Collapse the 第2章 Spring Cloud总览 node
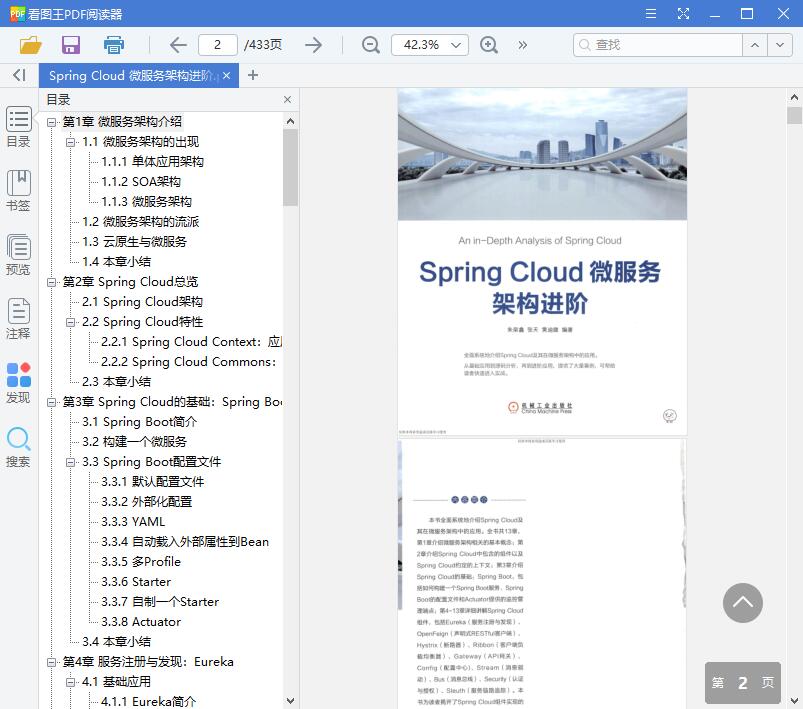Viewport: 803px width, 709px height. click(51, 282)
